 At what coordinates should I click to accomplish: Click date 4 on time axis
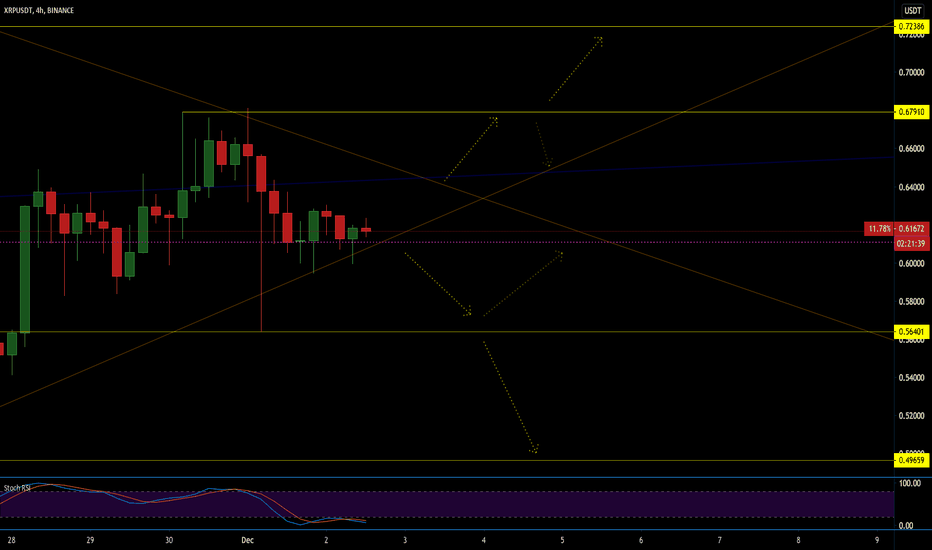click(x=484, y=540)
